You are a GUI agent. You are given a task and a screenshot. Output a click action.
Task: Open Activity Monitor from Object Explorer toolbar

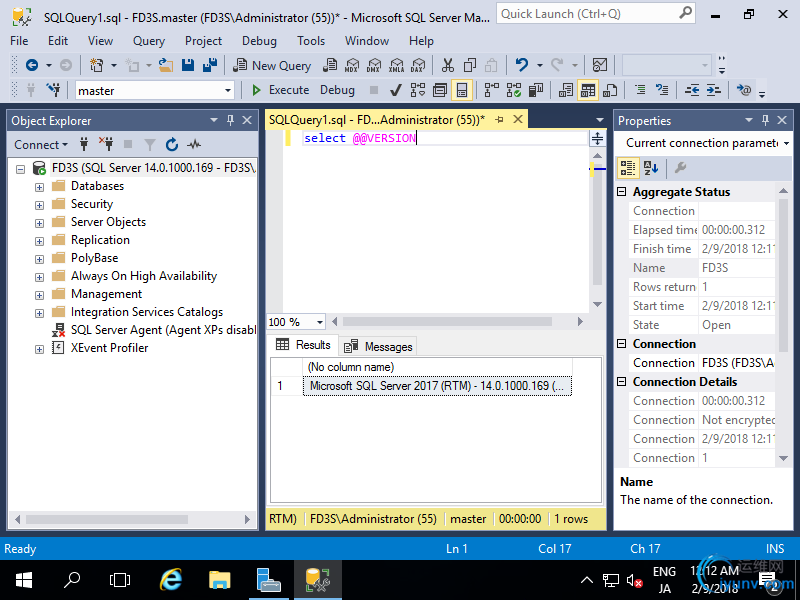(194, 144)
